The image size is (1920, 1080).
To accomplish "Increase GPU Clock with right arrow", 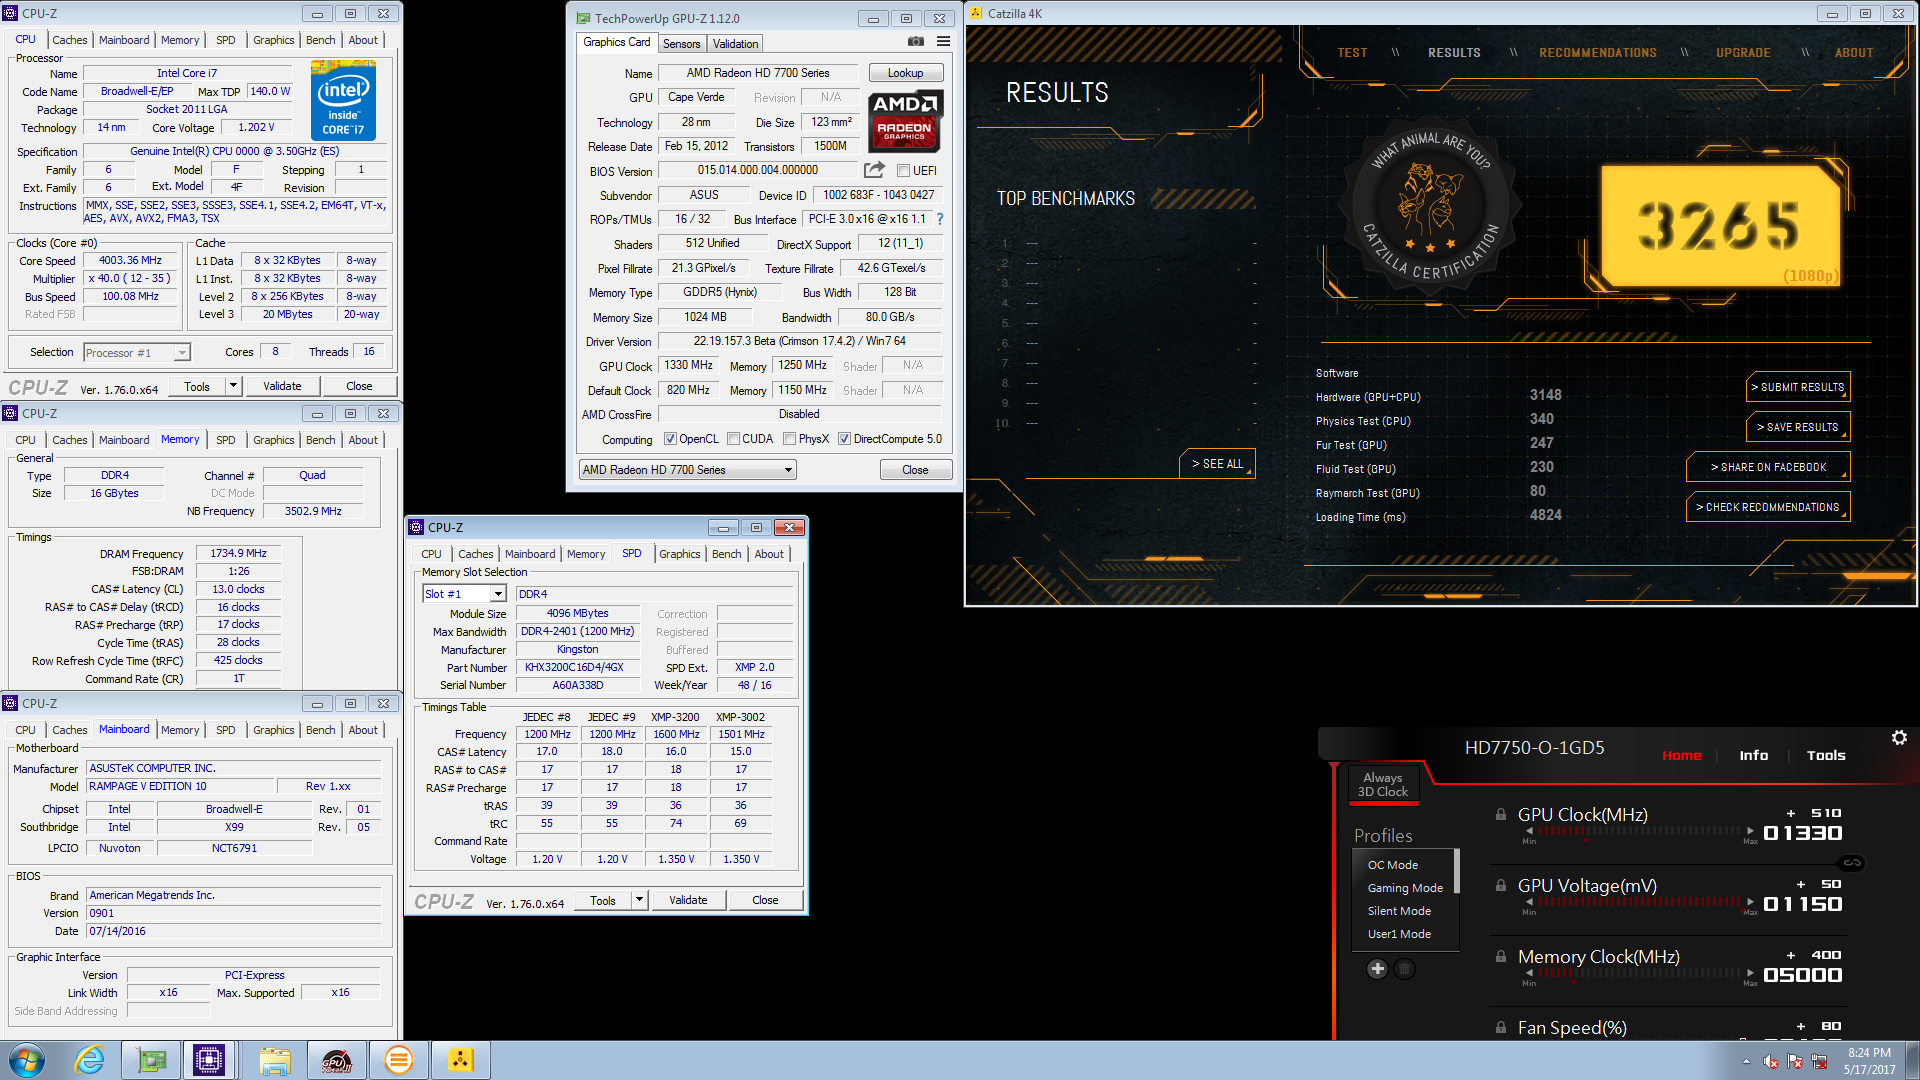I will point(1750,831).
